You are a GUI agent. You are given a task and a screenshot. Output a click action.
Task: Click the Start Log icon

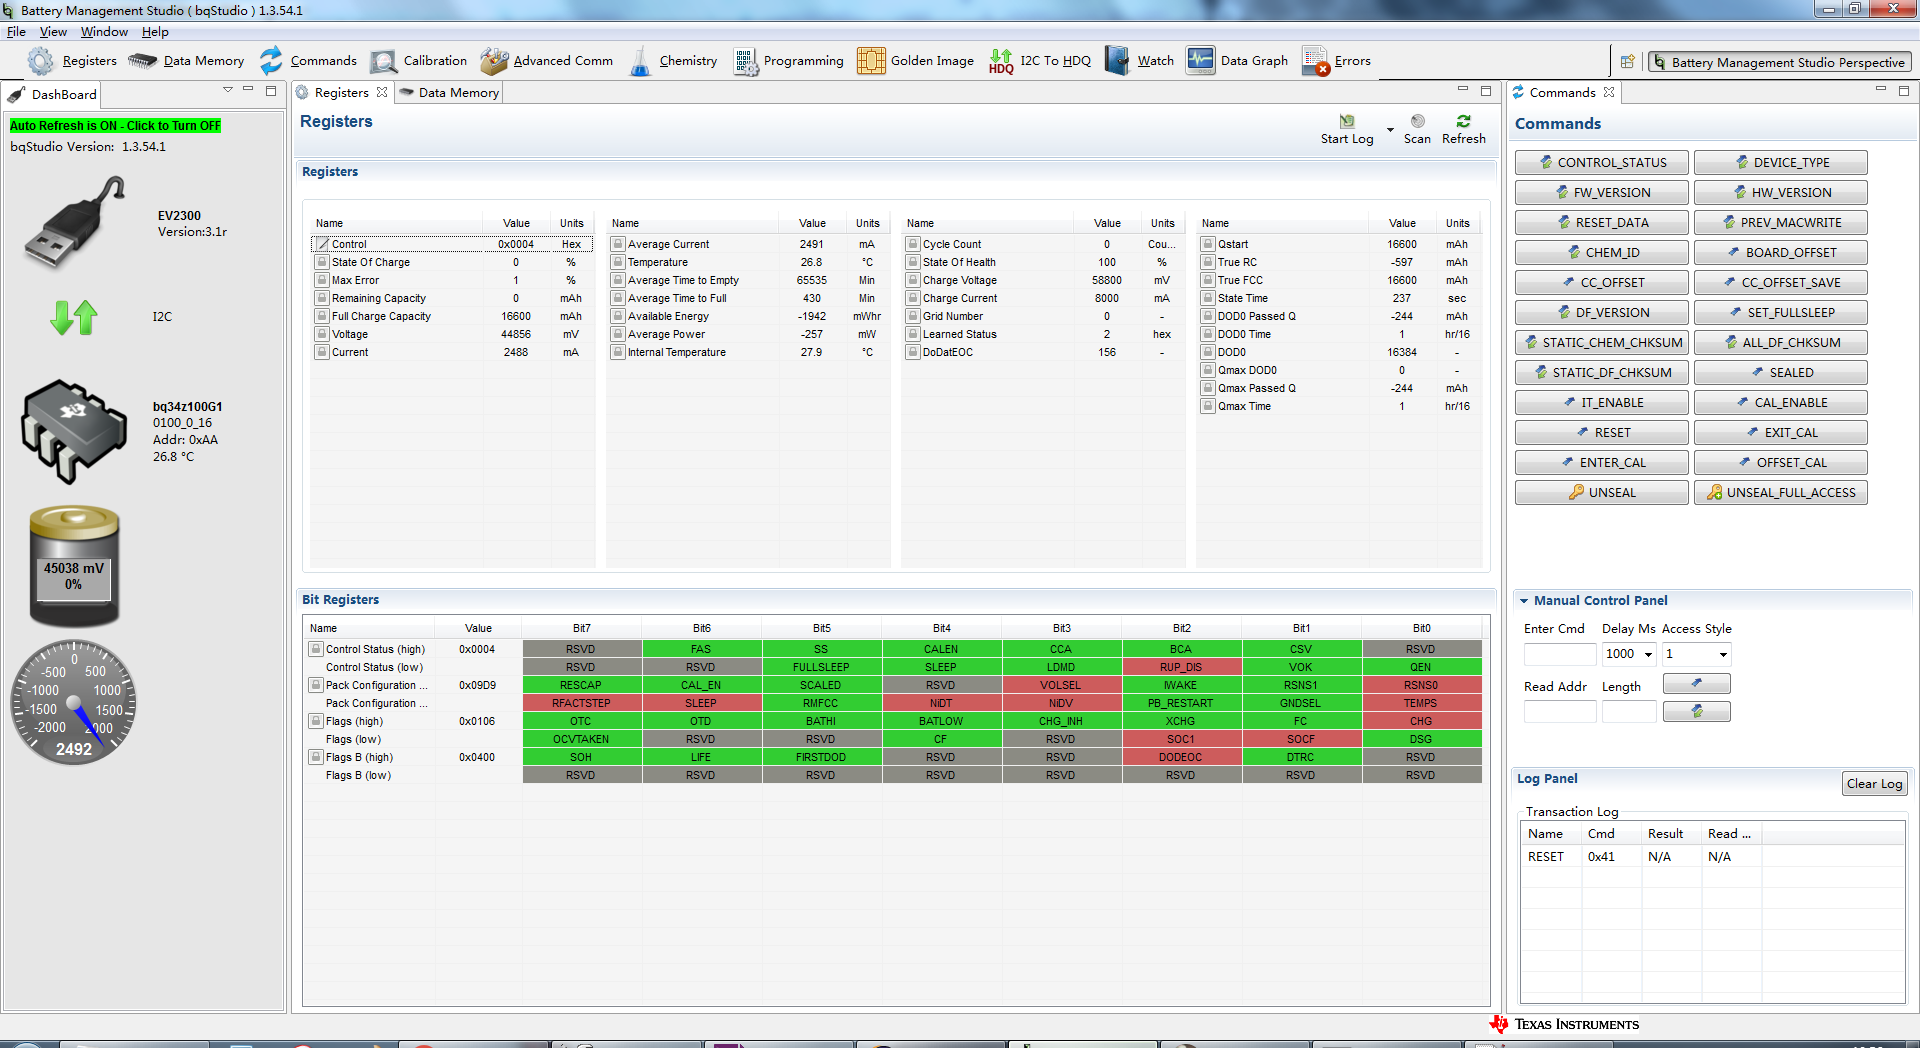click(1347, 121)
